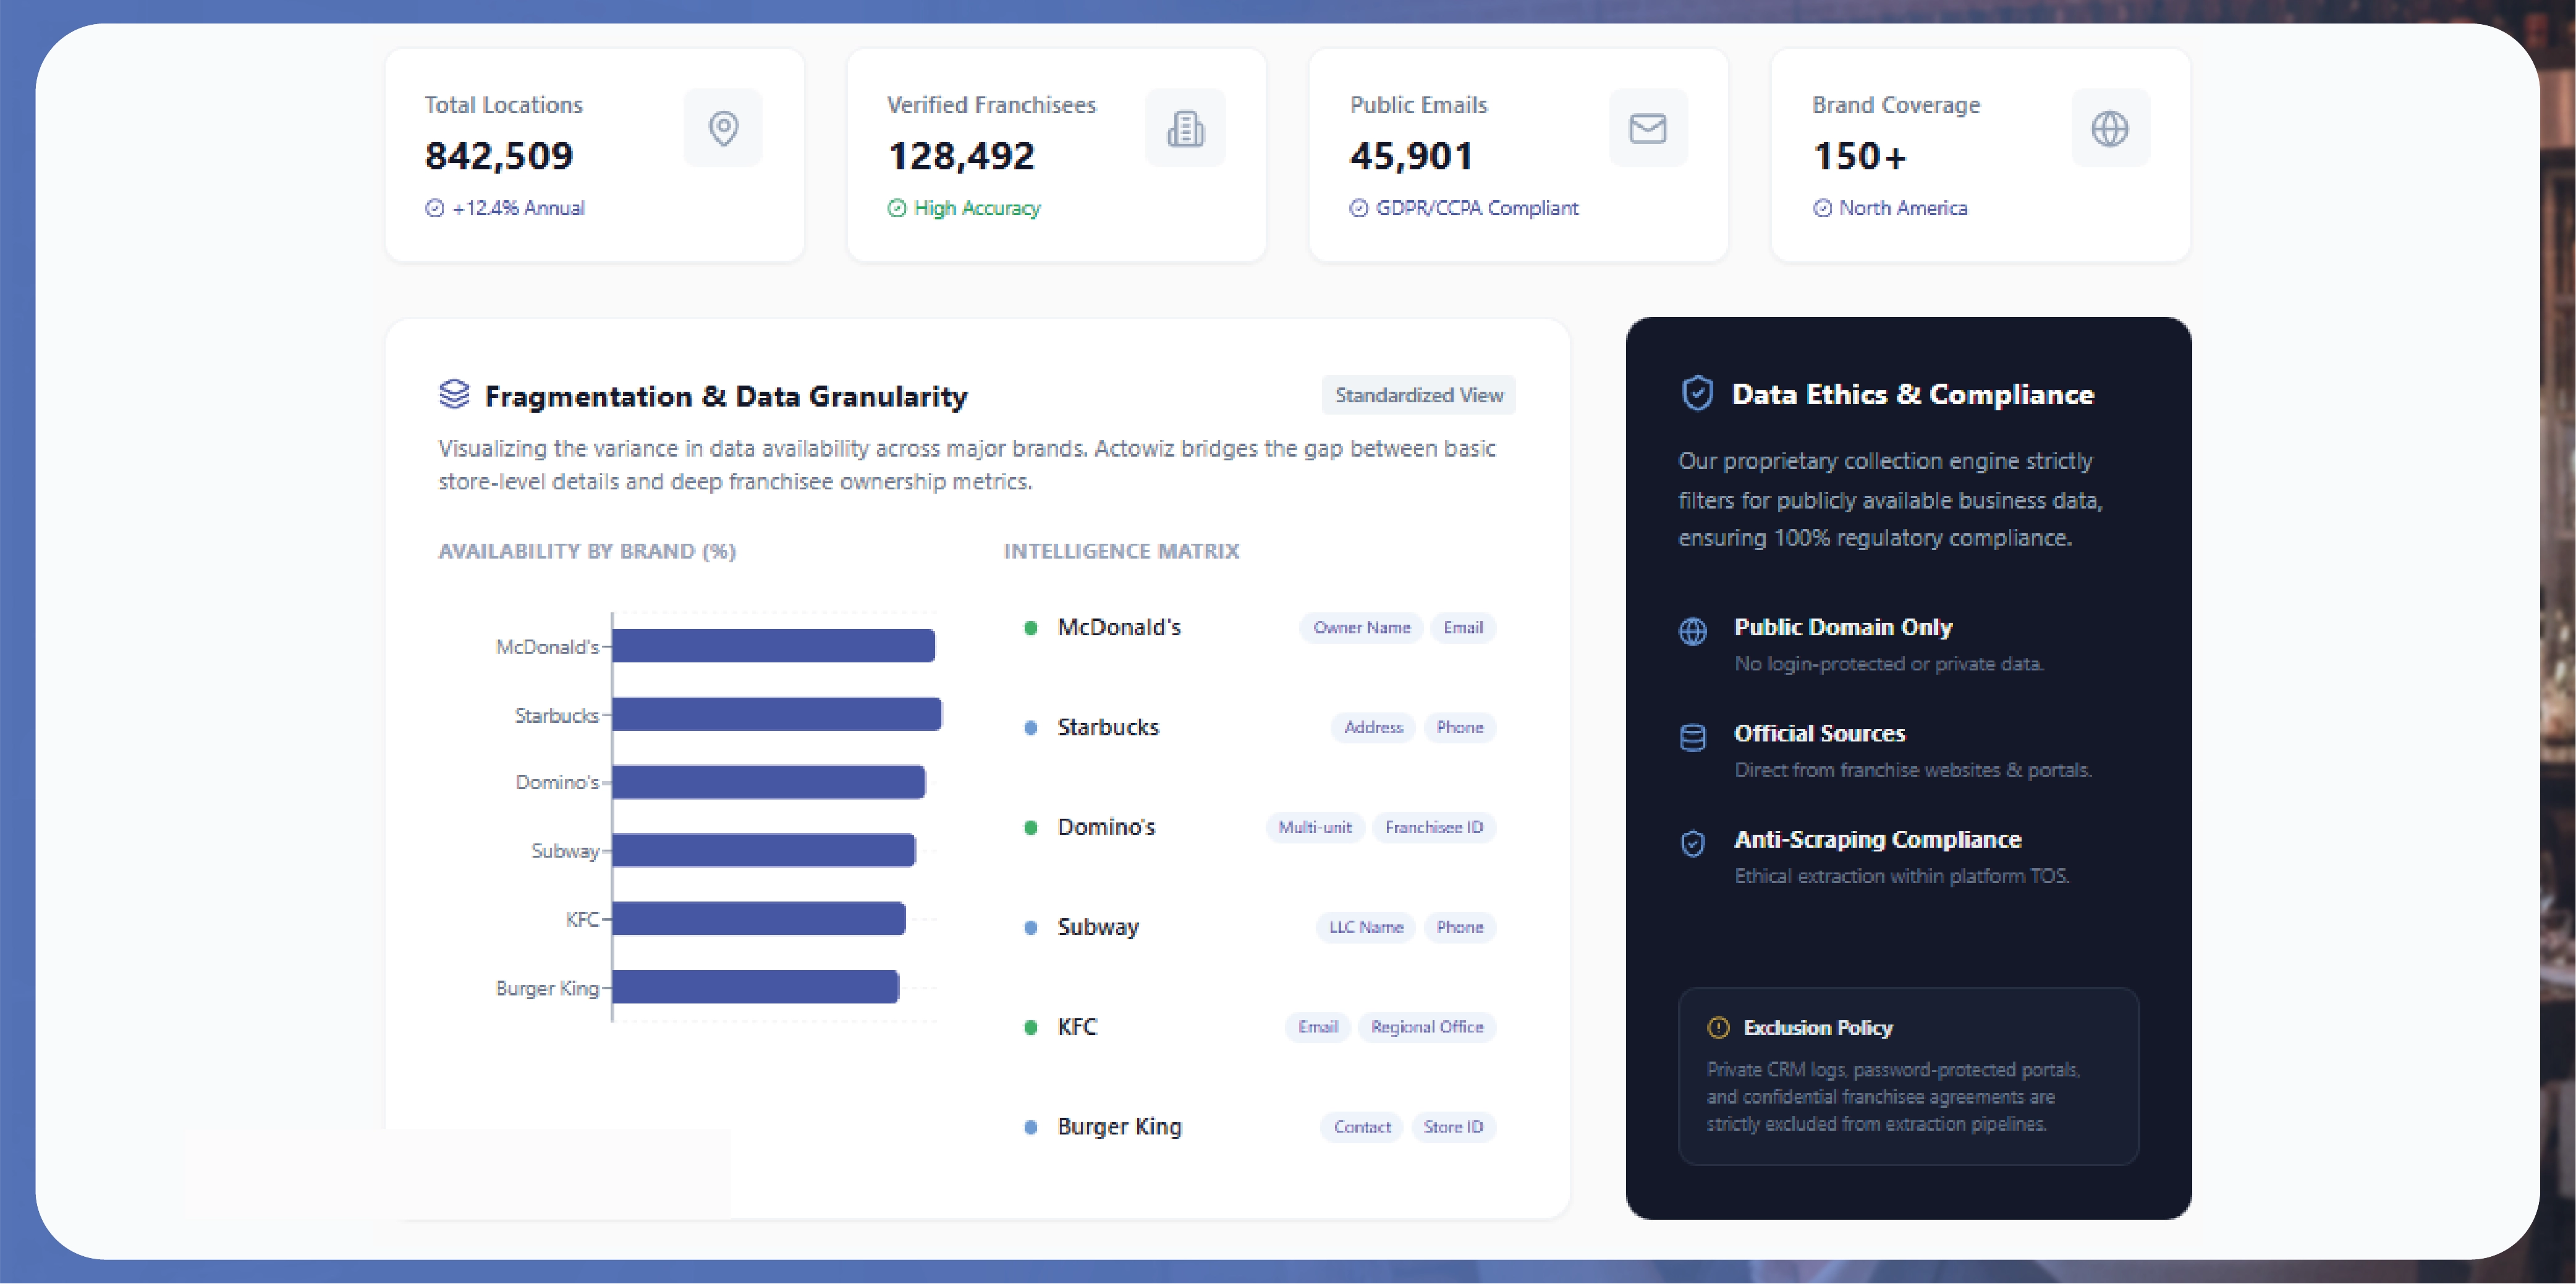Click the shield icon next to Anti-Scraping Compliance
The height and width of the screenshot is (1284, 2576).
pyautogui.click(x=1692, y=844)
